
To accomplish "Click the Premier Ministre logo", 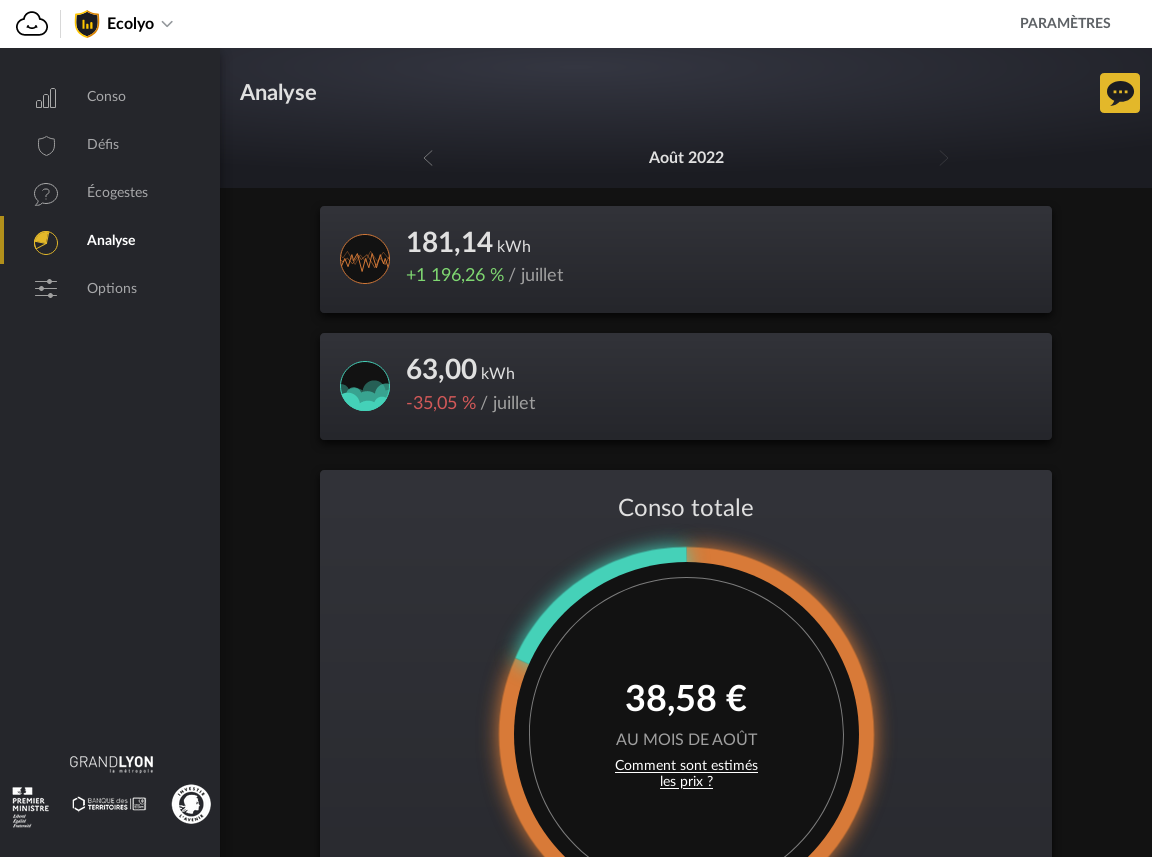I will coord(30,807).
